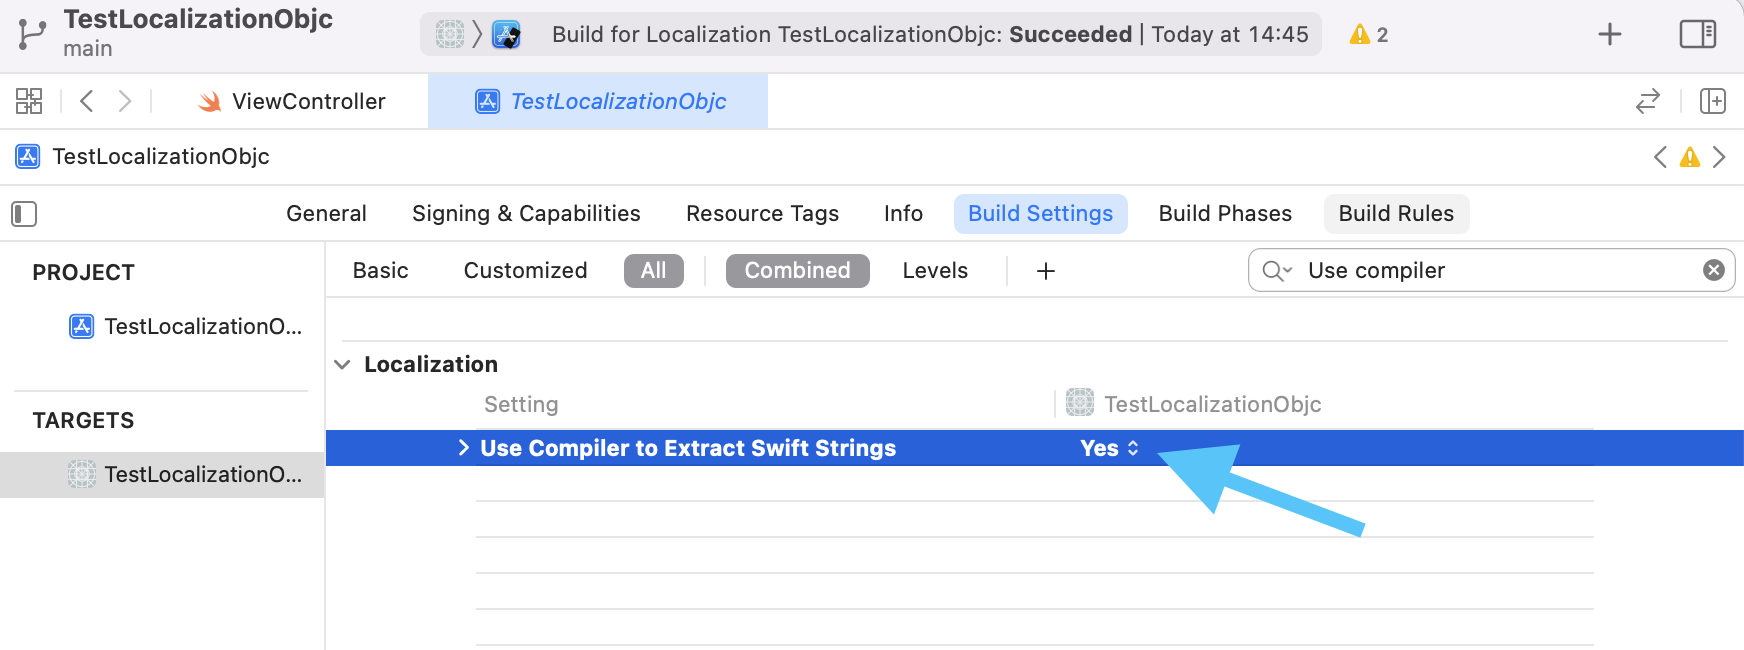Open the related items grid menu
The height and width of the screenshot is (650, 1744).
[29, 101]
